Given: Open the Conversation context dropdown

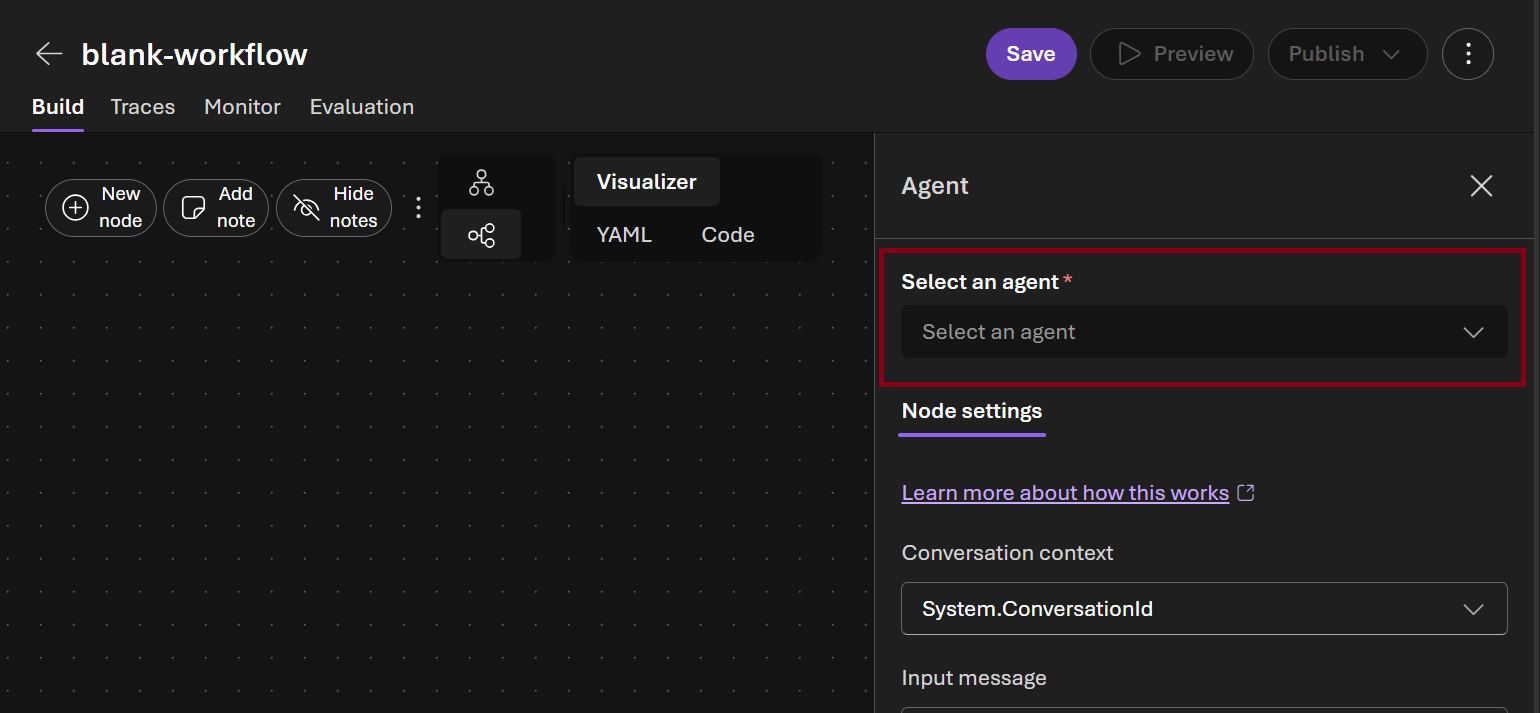Looking at the screenshot, I should (1204, 608).
